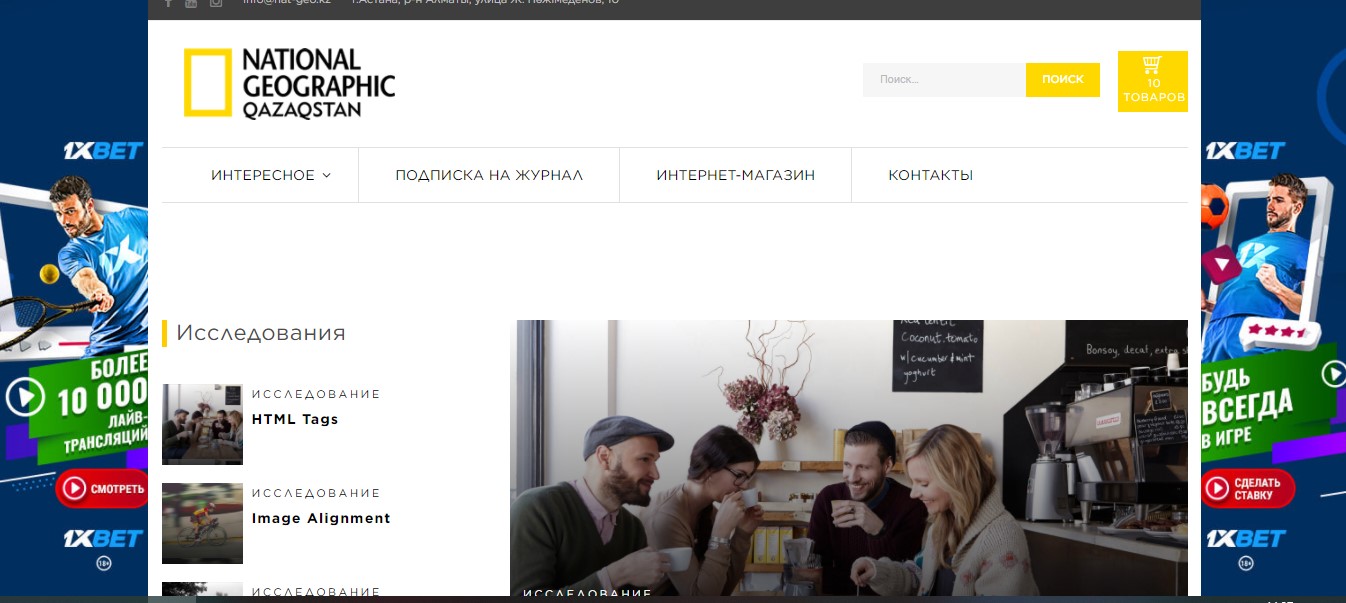The image size is (1346, 603).
Task: Click the National Geographic Qazaqstan logo
Action: pyautogui.click(x=289, y=83)
